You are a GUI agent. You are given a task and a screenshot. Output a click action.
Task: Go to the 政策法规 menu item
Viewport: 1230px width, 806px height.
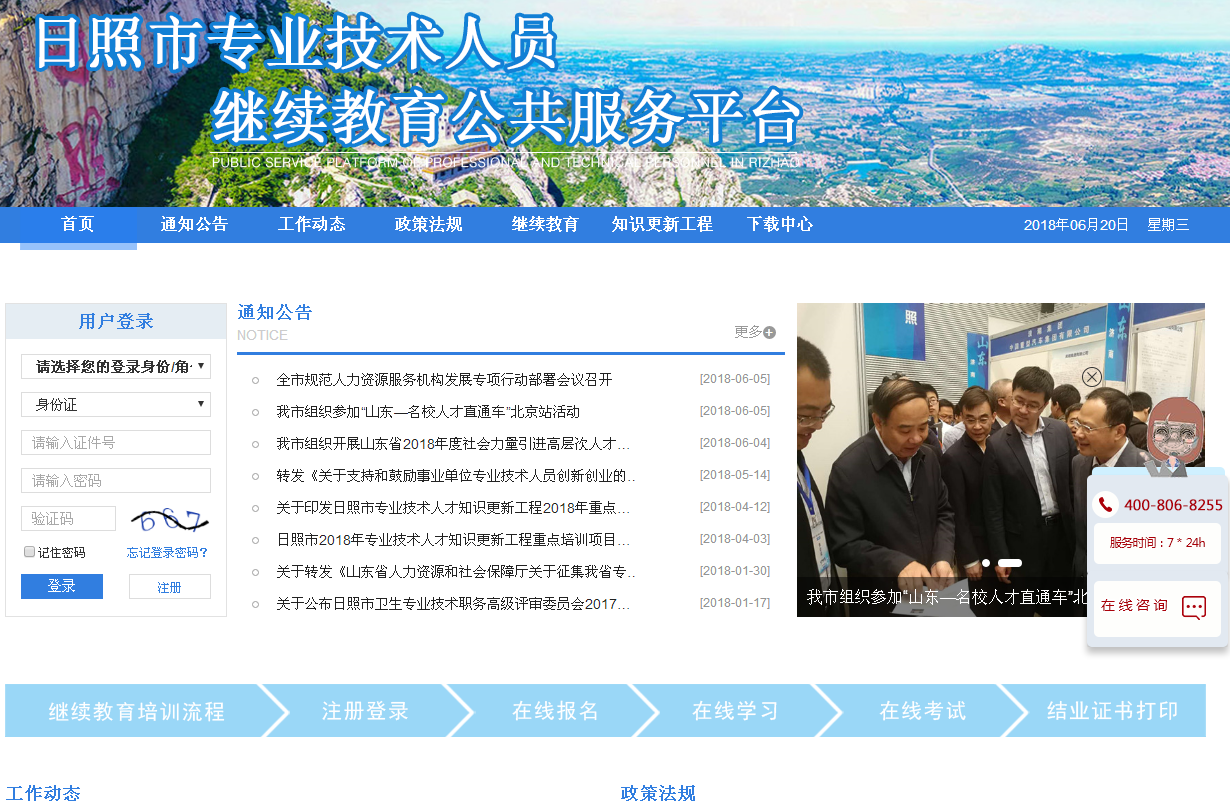click(x=428, y=225)
